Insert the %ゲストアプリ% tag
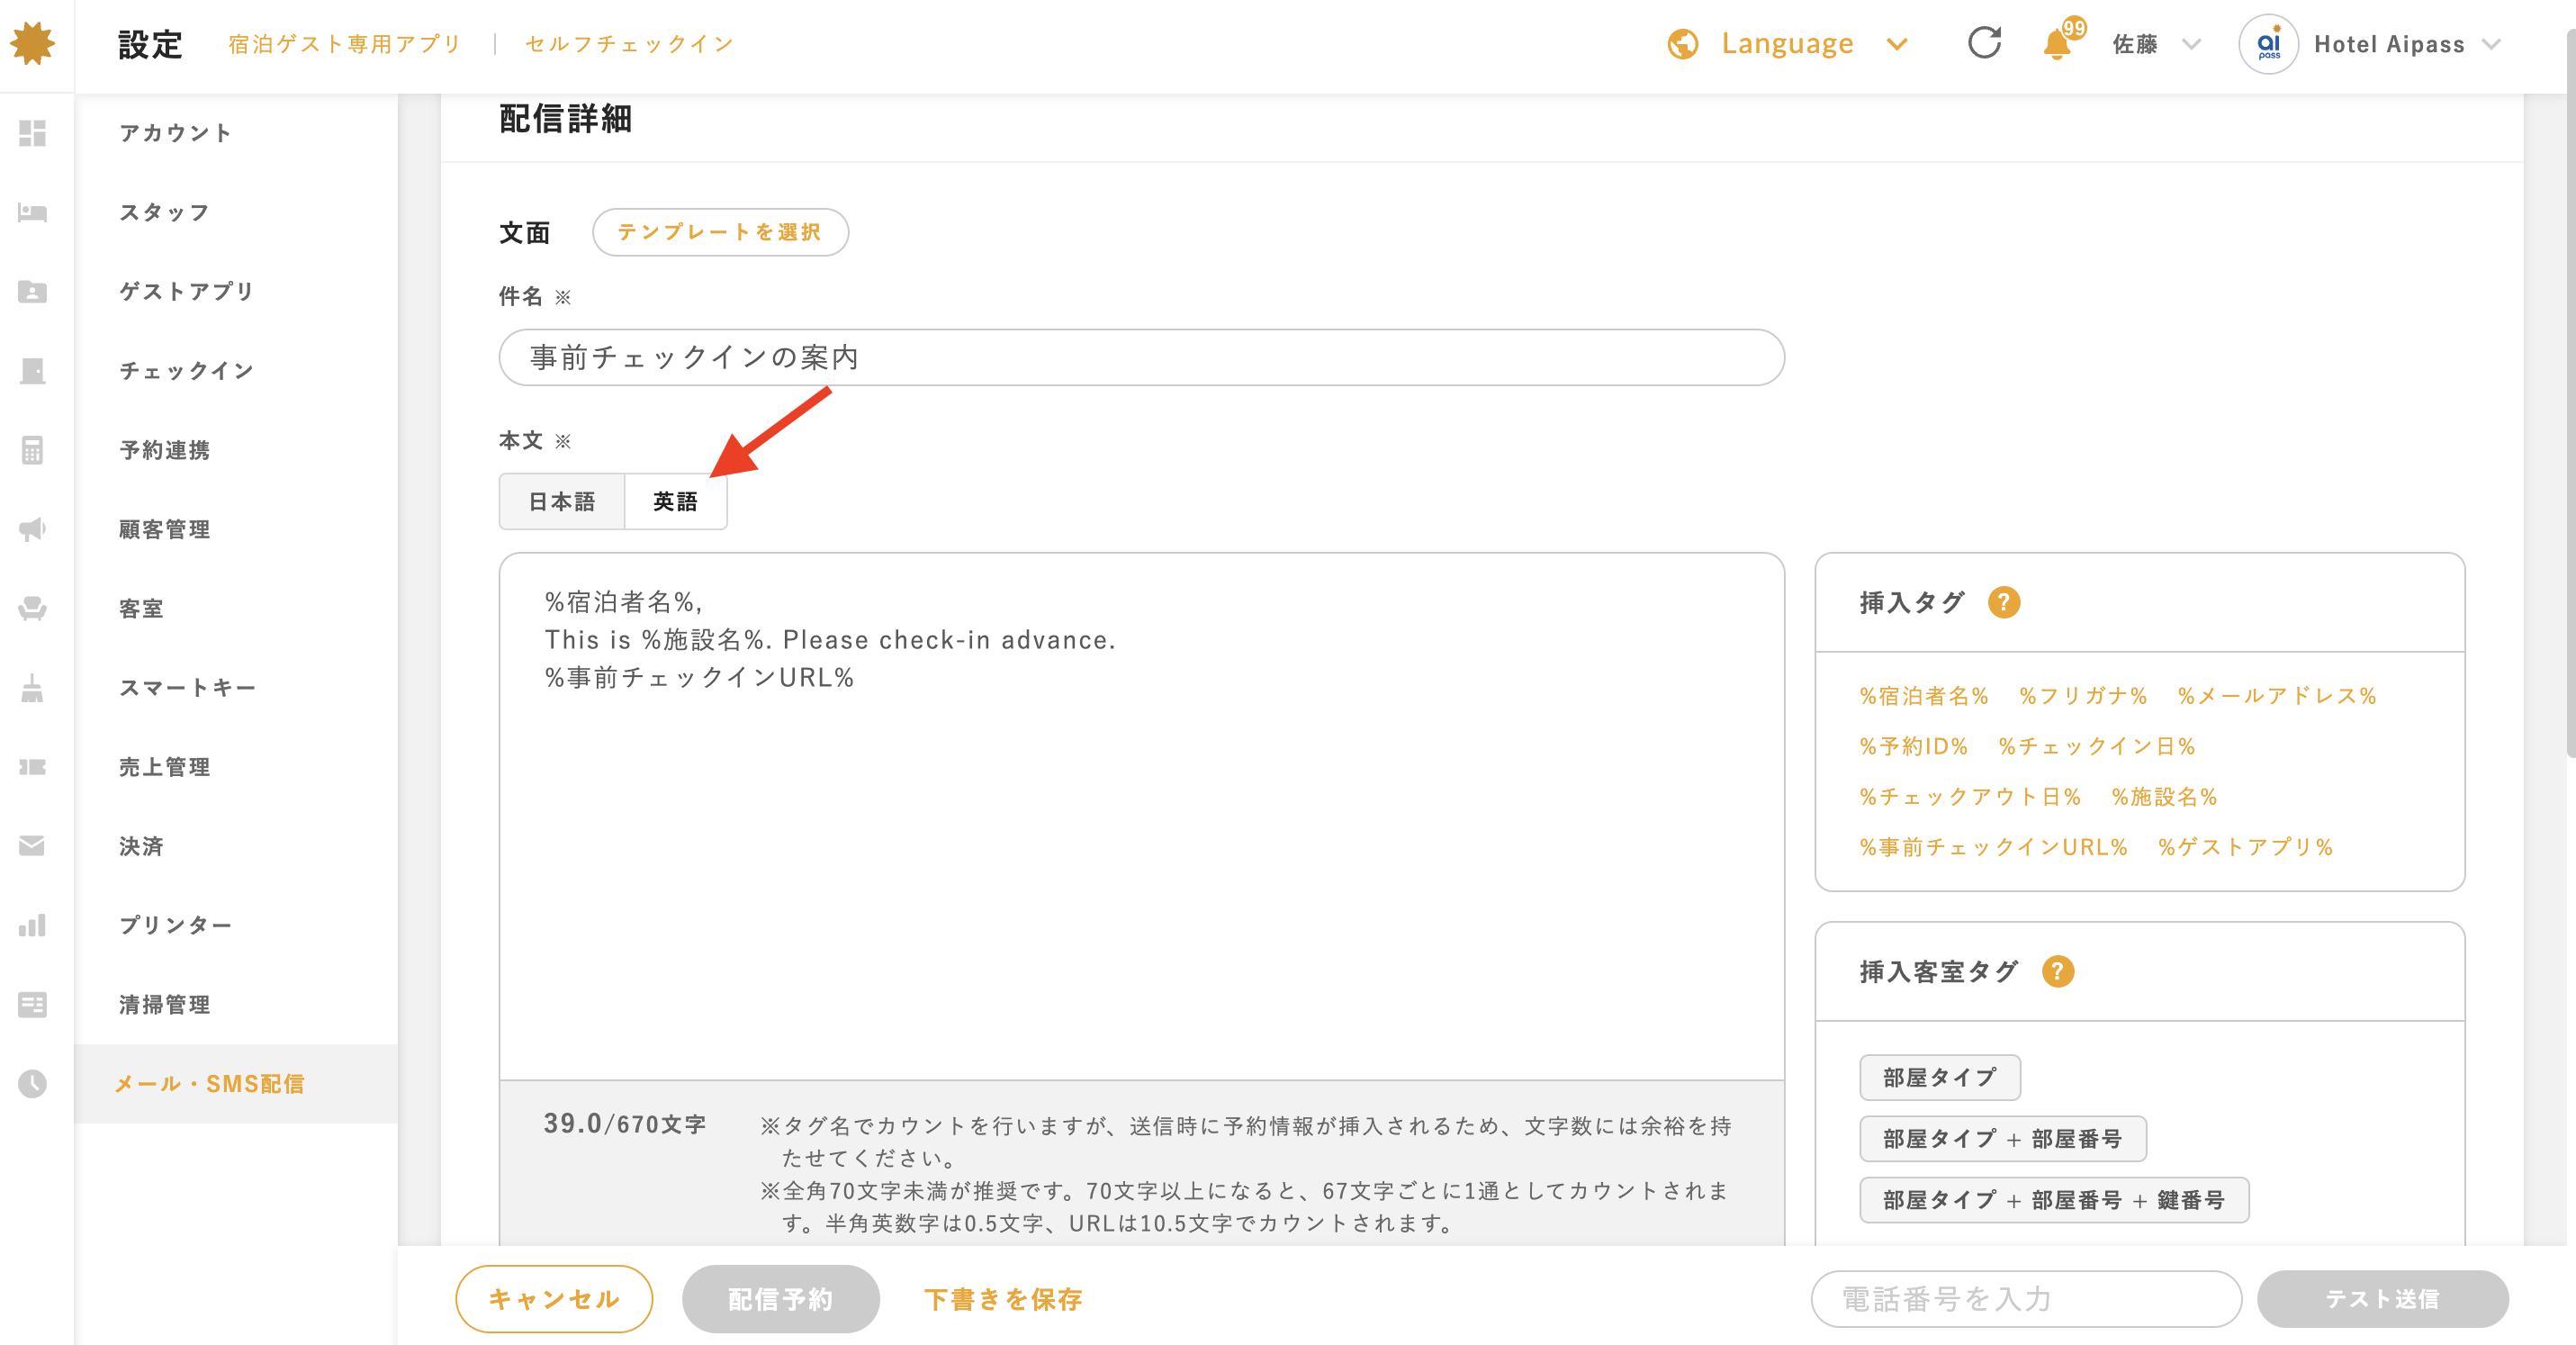 pos(2246,846)
